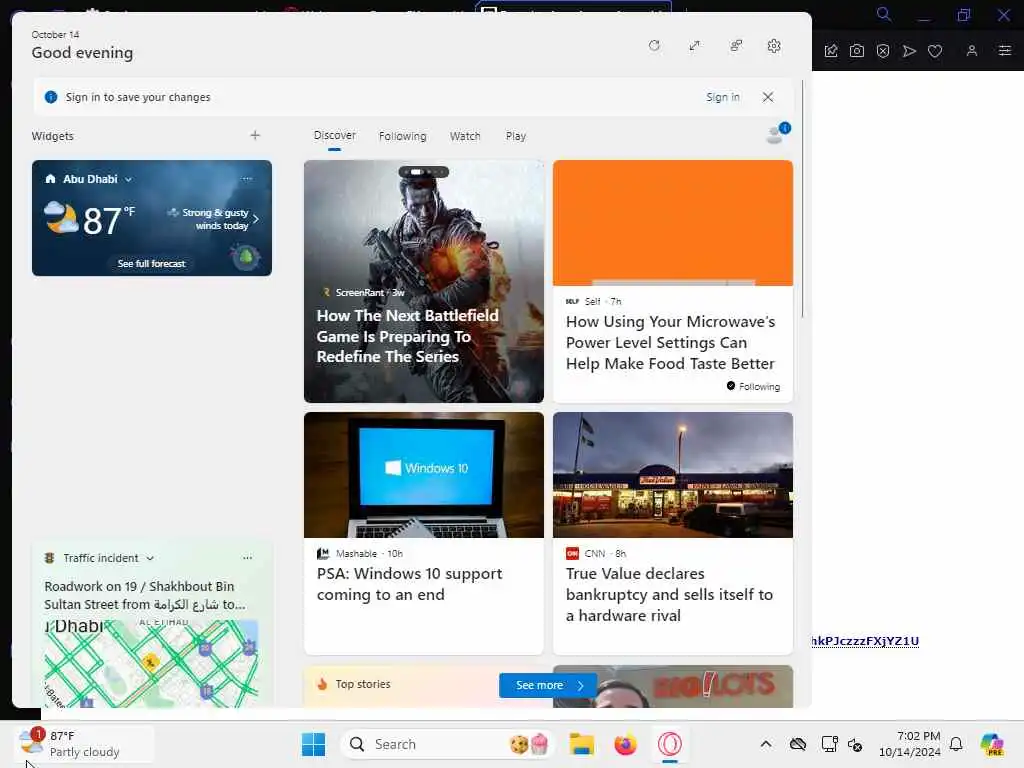This screenshot has width=1024, height=768.
Task: Expand the Traffic incident dropdown
Action: click(150, 558)
